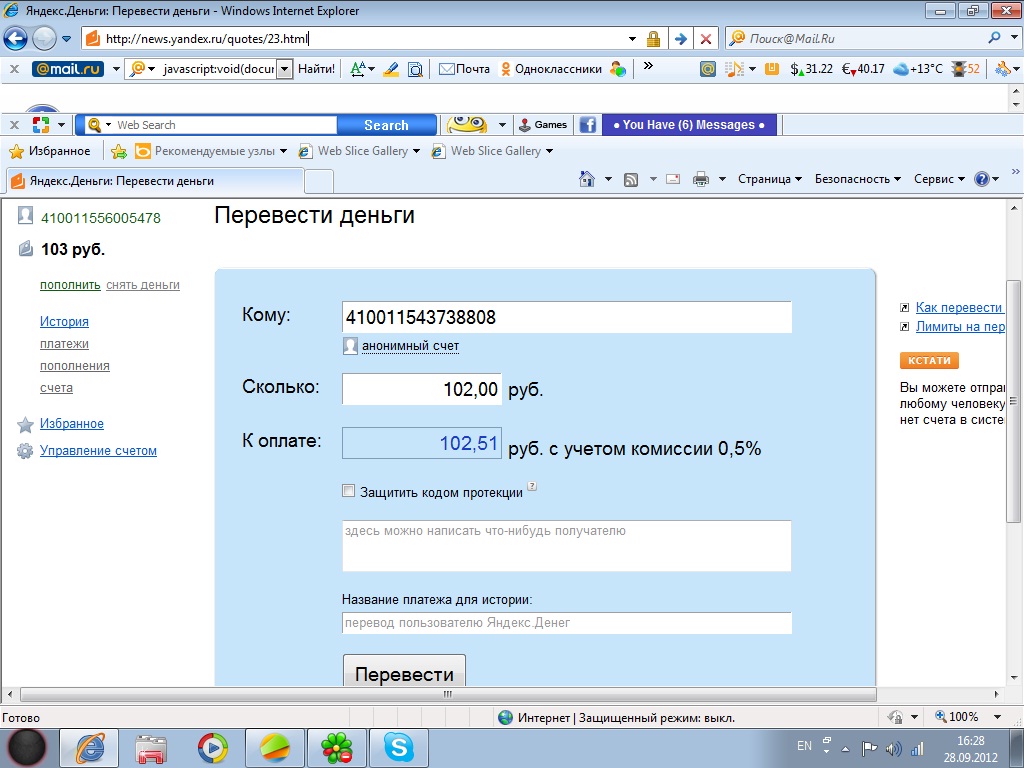Click the blue Help question mark icon

click(x=982, y=179)
